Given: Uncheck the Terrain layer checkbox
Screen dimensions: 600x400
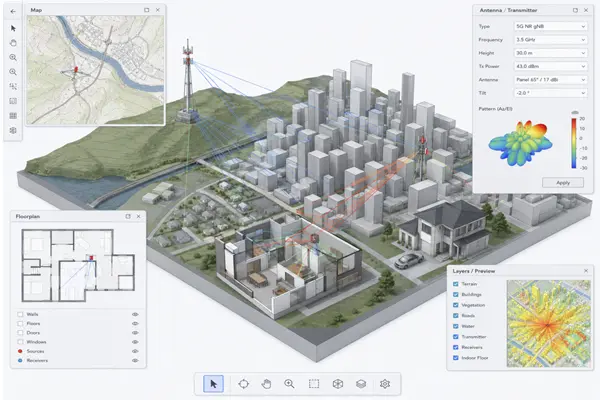Looking at the screenshot, I should [455, 284].
